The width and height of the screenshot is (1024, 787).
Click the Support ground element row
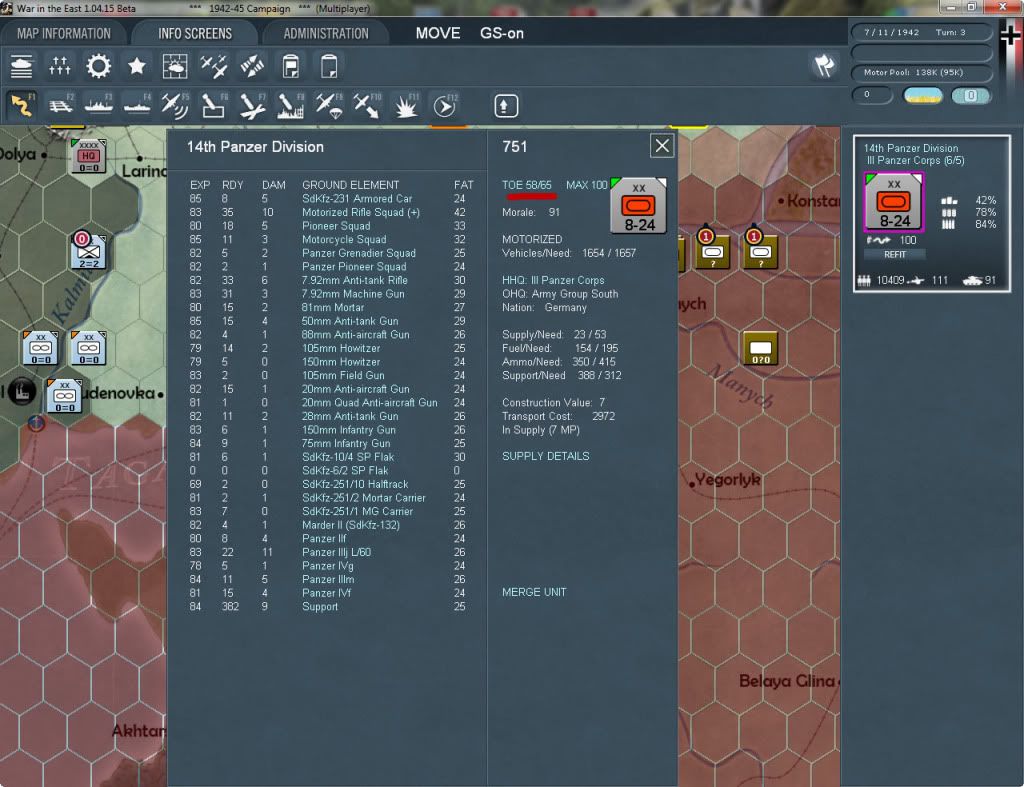click(328, 606)
